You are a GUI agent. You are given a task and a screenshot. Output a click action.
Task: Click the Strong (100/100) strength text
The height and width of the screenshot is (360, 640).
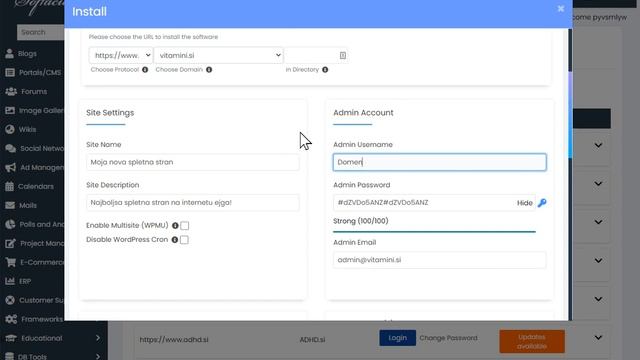[361, 221]
